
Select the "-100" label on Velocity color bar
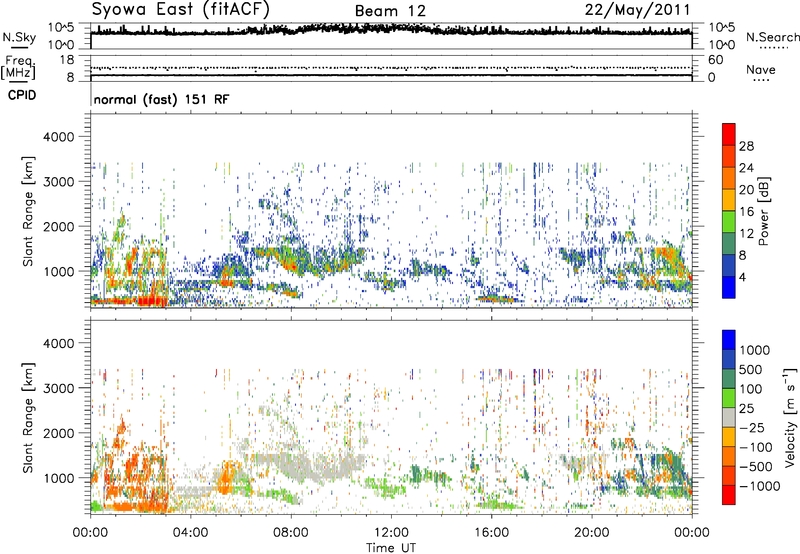click(x=756, y=447)
